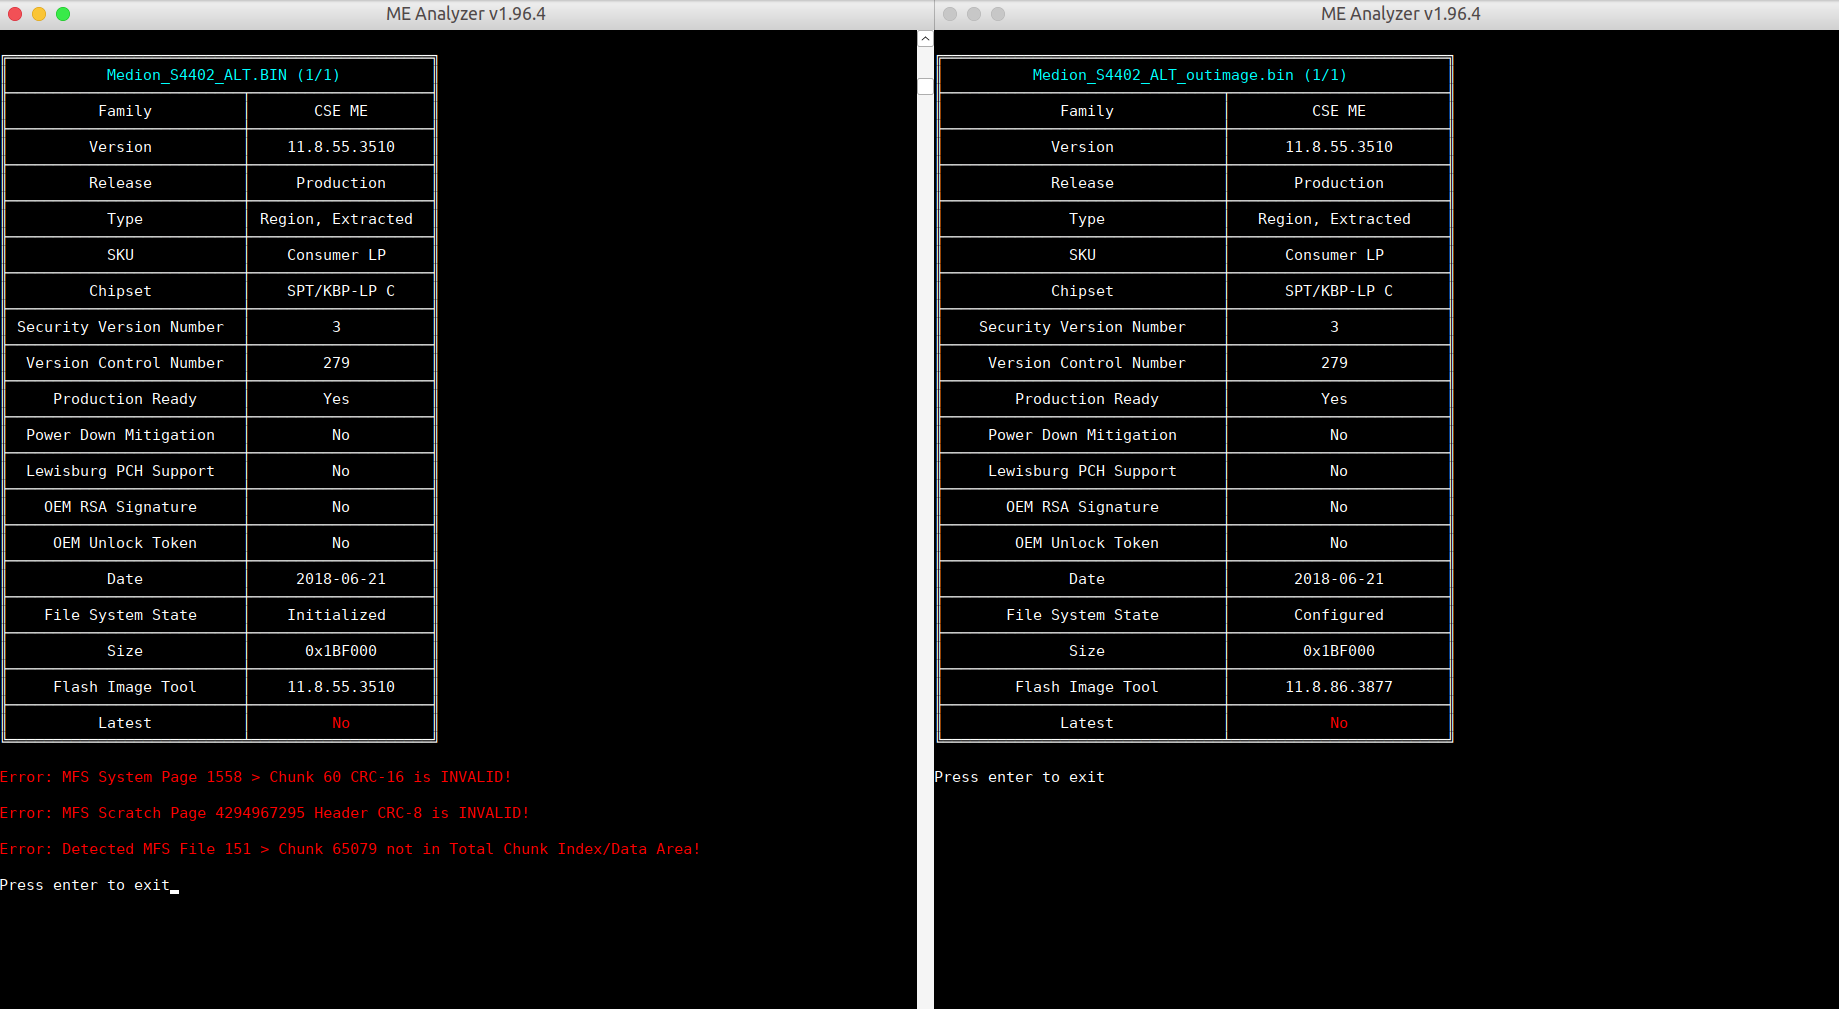The image size is (1839, 1009).
Task: Click Flash Image Tool value '11.8.86.3877'
Action: [1339, 687]
